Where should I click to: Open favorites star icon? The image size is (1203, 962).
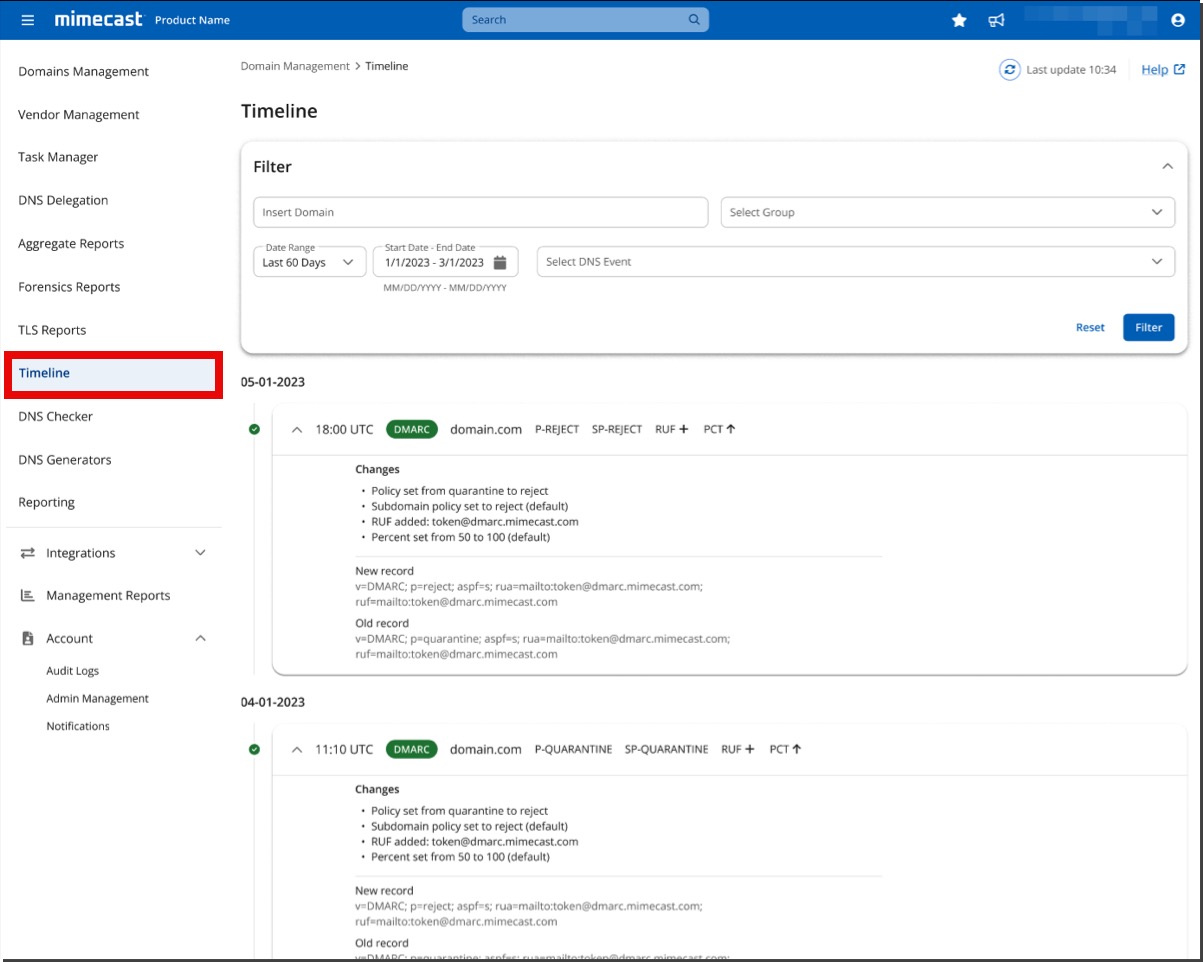coord(959,20)
